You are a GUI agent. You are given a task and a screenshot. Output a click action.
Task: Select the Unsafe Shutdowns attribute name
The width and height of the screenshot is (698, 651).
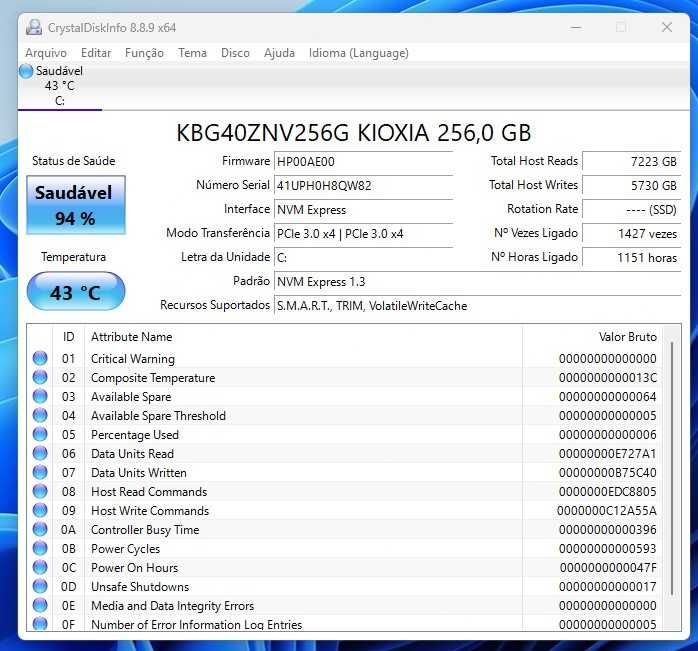[140, 587]
